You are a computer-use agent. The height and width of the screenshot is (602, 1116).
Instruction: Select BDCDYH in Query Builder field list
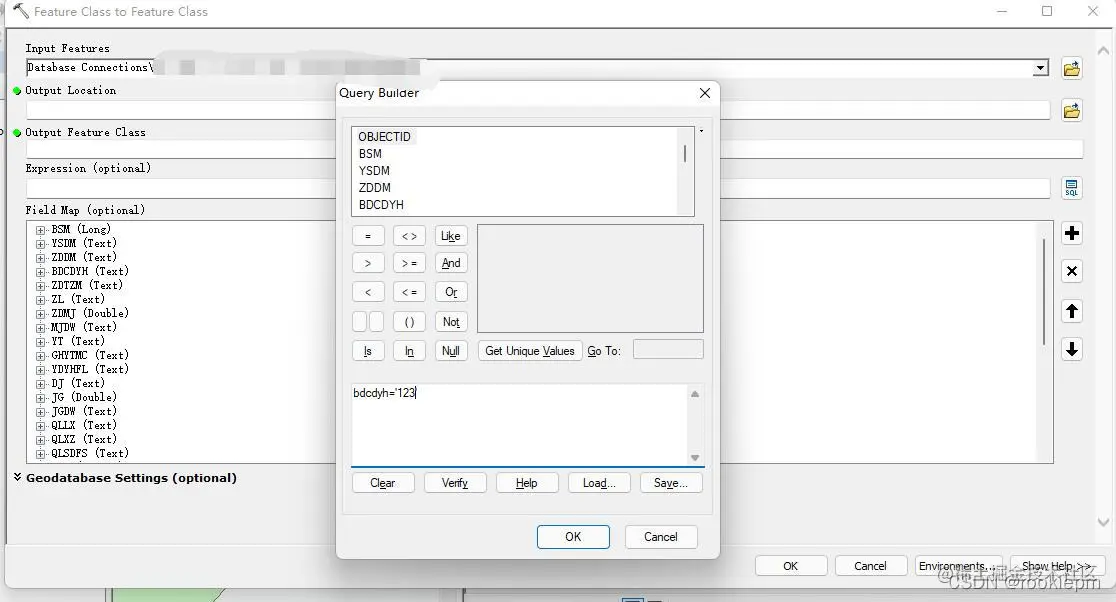[x=381, y=205]
